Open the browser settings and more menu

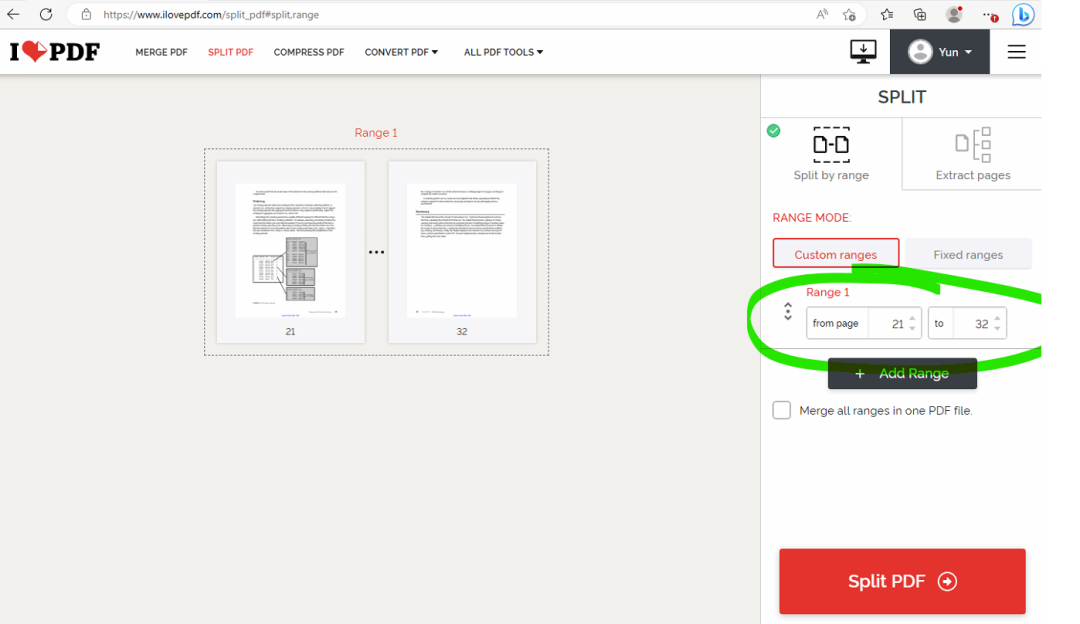(990, 14)
